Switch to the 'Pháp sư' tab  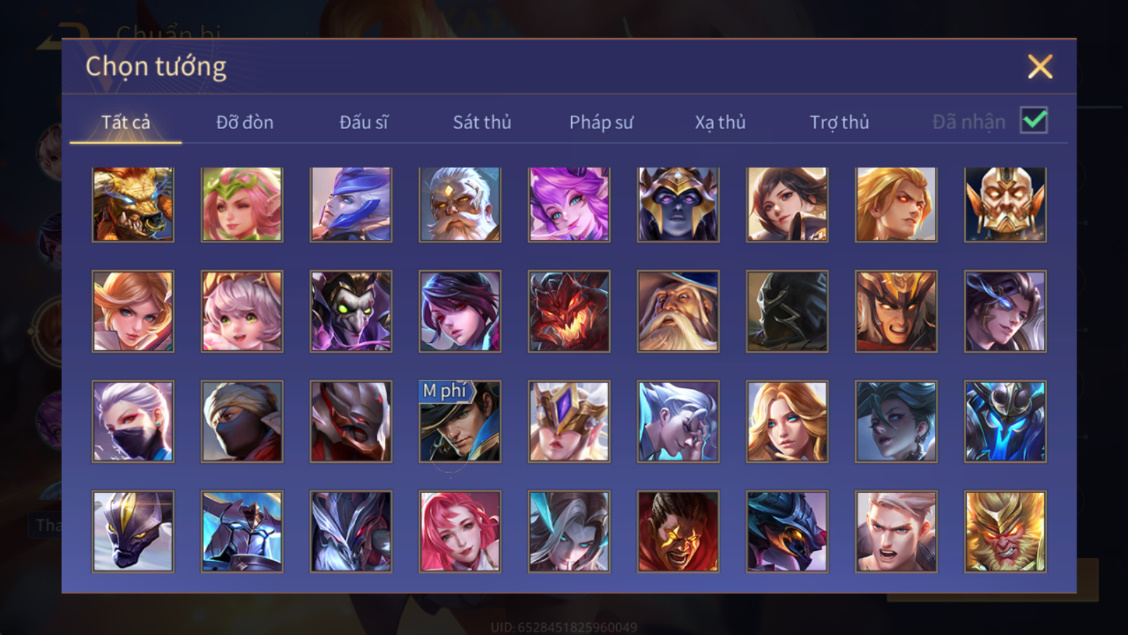click(601, 122)
